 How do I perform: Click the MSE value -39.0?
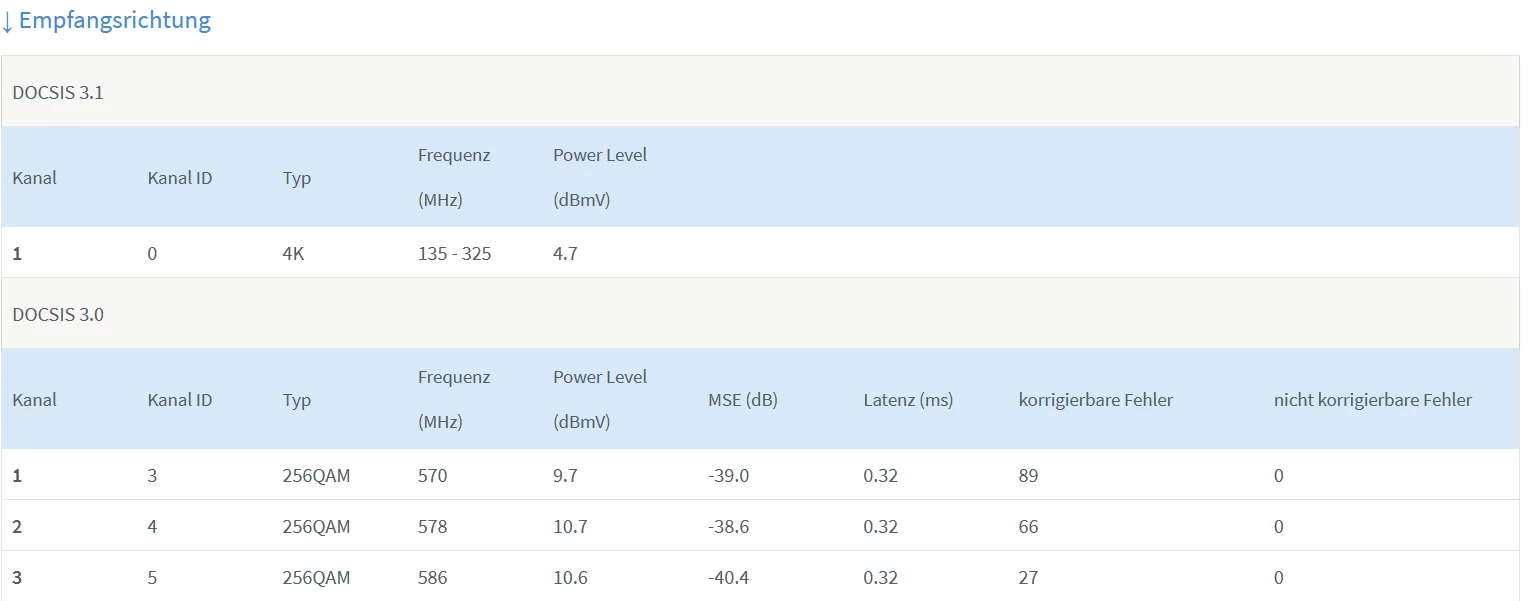728,476
